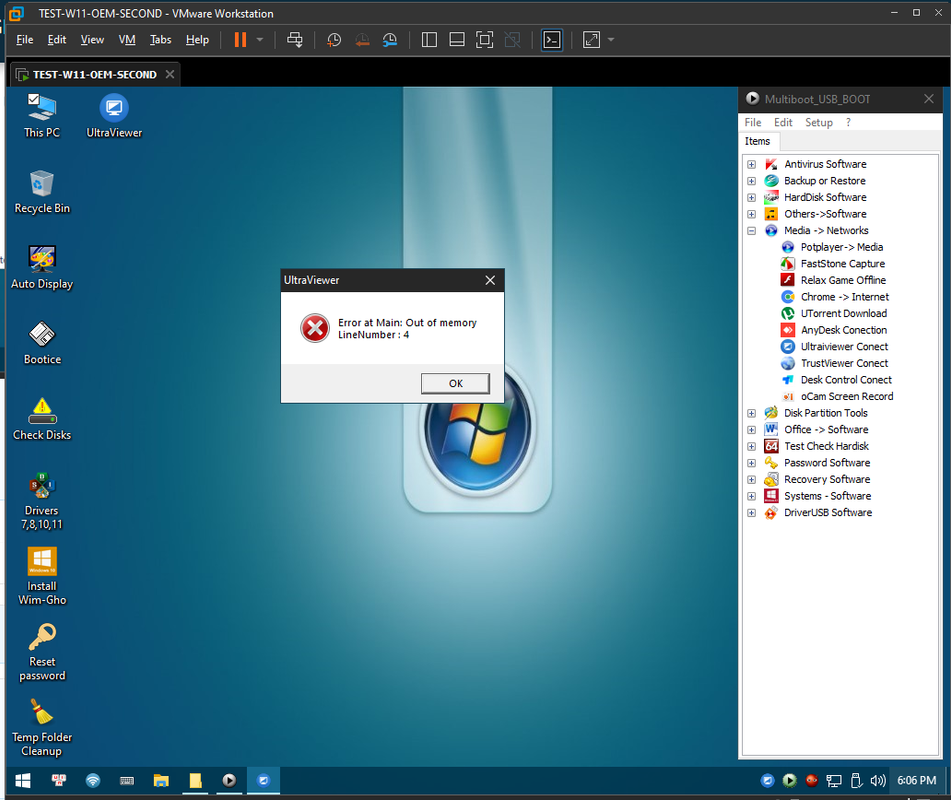The width and height of the screenshot is (951, 800).
Task: Expand the Recovery Software node
Action: point(751,480)
